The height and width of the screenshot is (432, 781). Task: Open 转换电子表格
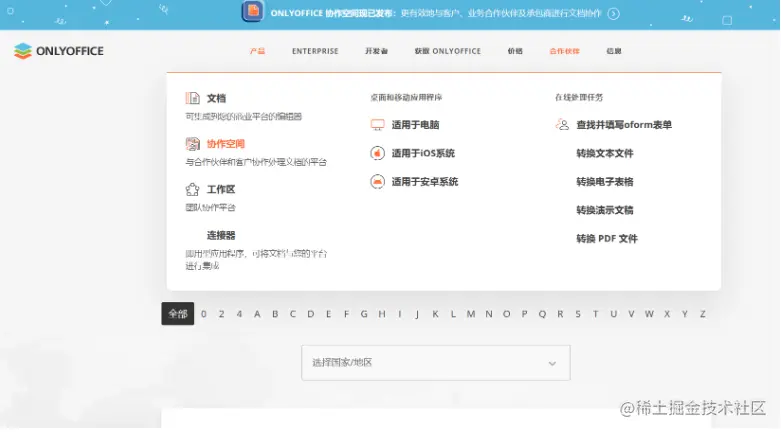click(605, 181)
